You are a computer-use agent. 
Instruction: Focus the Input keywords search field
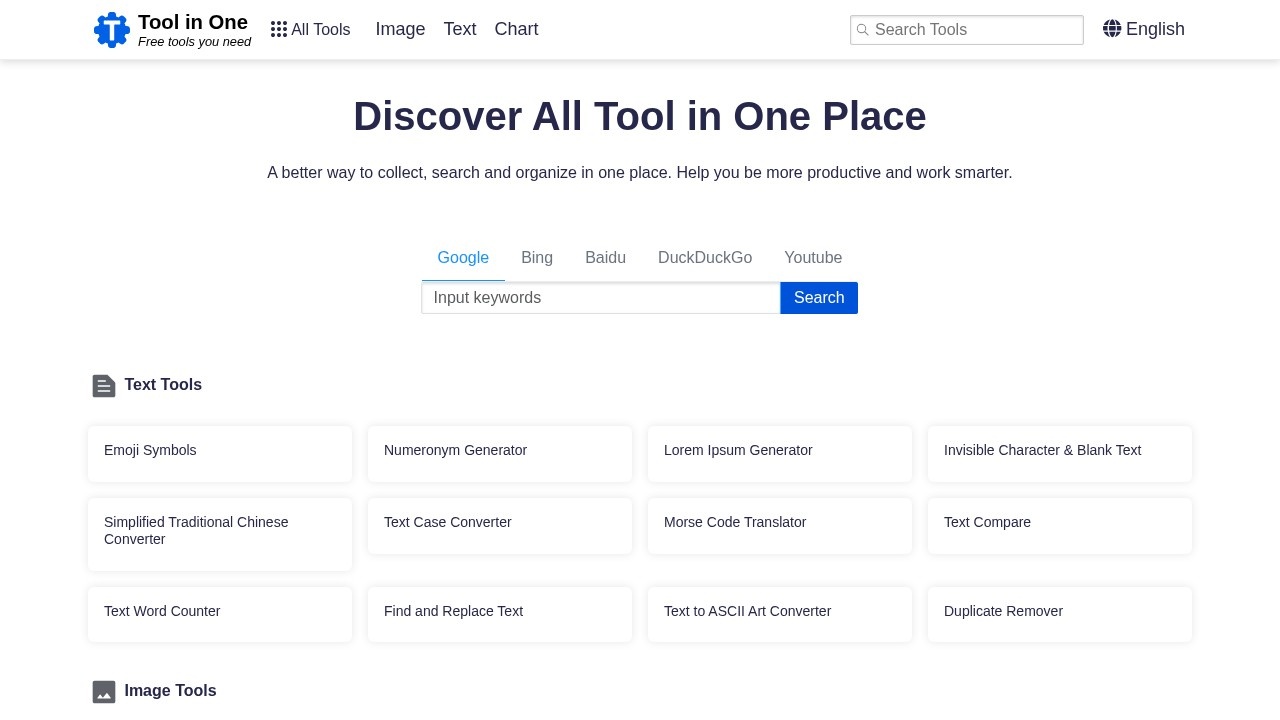tap(600, 298)
